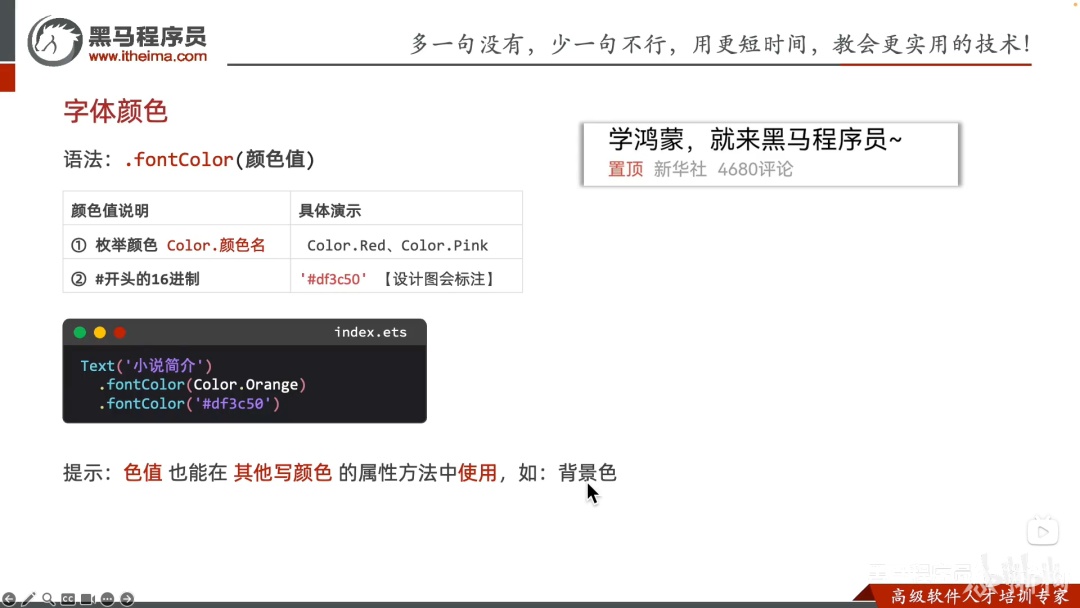Click the 4680评论 comments text
This screenshot has height=608, width=1080.
coord(755,169)
